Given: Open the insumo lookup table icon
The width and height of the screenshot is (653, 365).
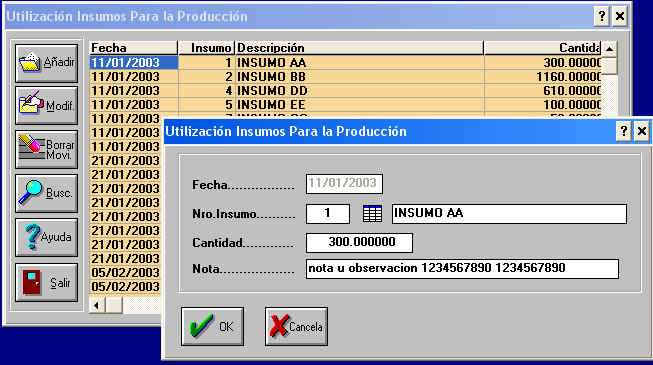Looking at the screenshot, I should pos(372,214).
